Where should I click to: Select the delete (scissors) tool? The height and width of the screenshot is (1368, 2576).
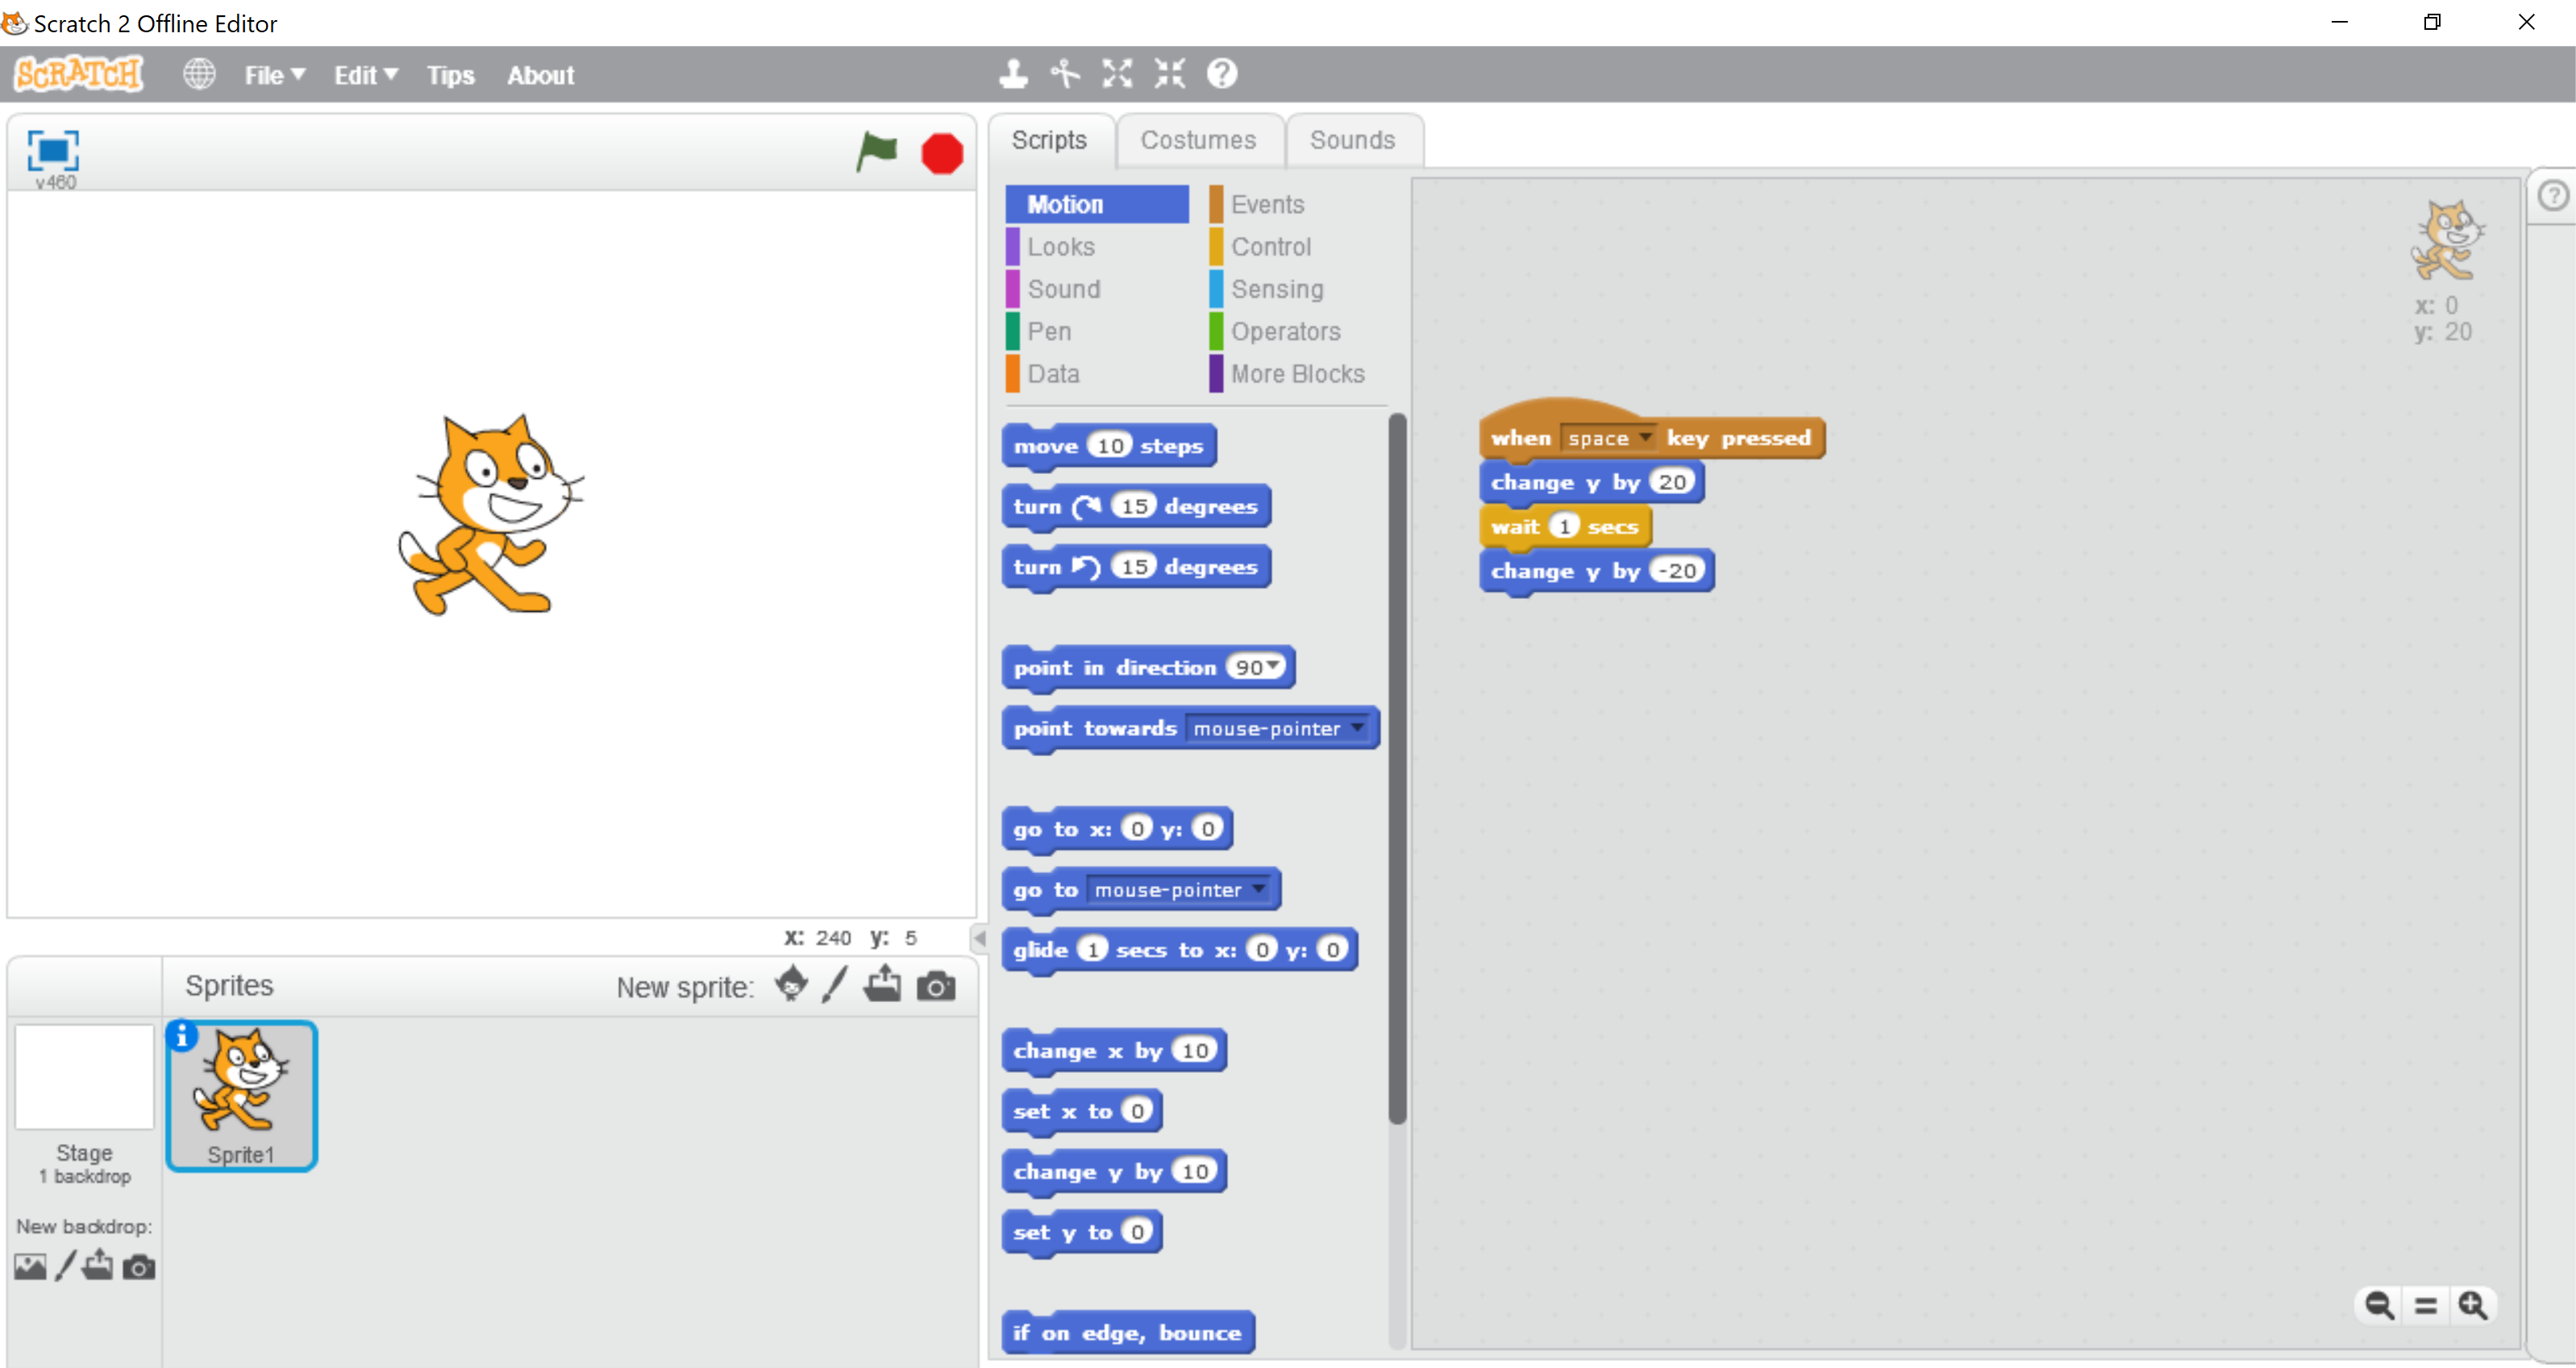coord(1066,74)
